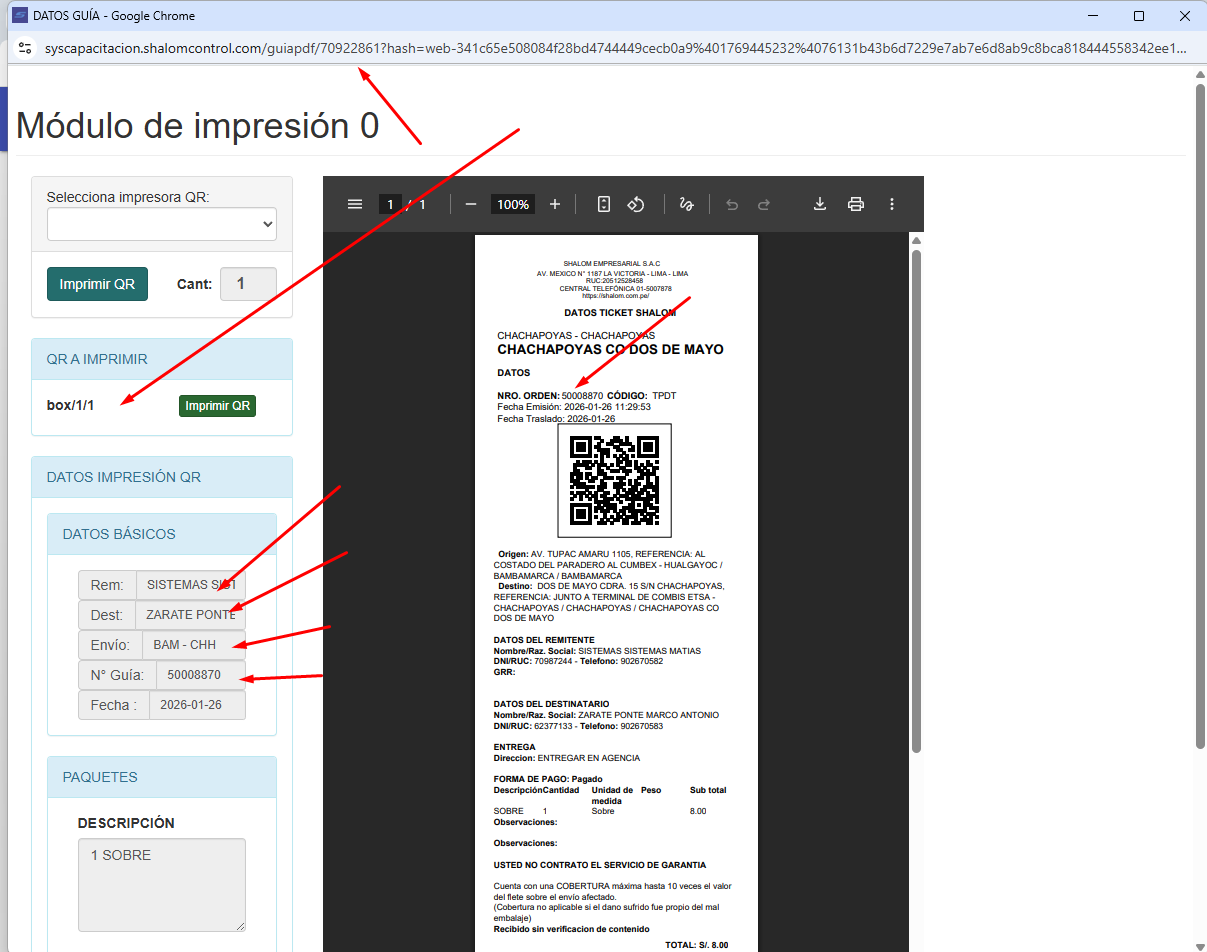Click the undo arrow in PDF toolbar
This screenshot has width=1207, height=952.
pyautogui.click(x=732, y=204)
